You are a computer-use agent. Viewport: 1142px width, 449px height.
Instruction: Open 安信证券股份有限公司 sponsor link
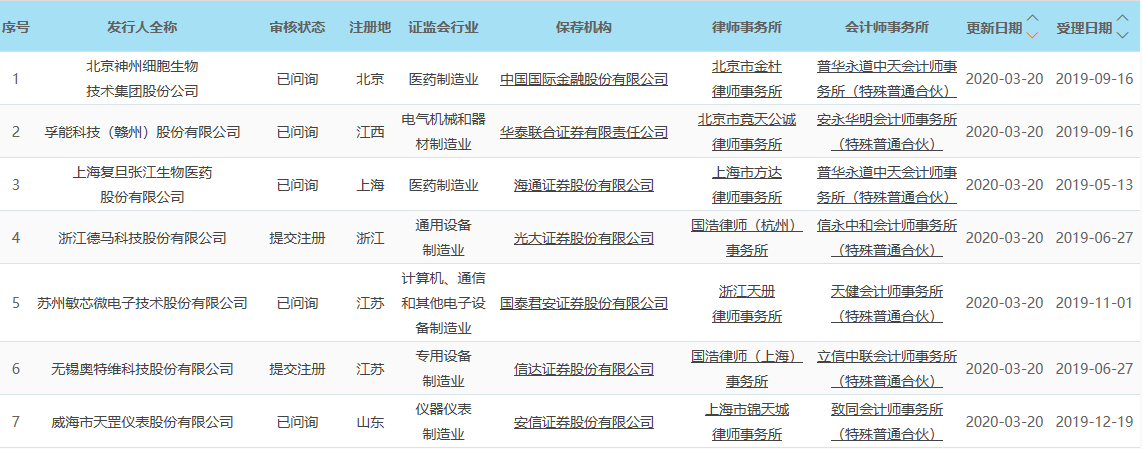(x=583, y=421)
